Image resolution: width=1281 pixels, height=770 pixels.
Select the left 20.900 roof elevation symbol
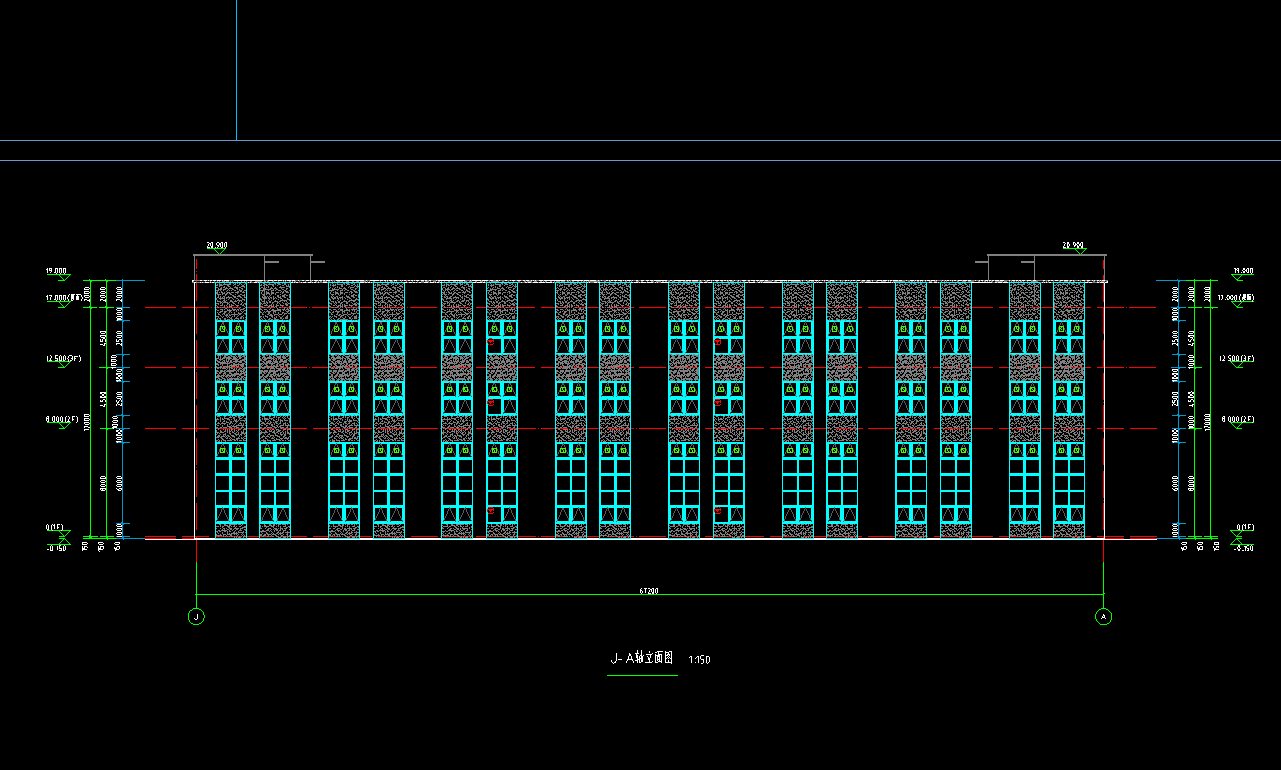(x=217, y=245)
